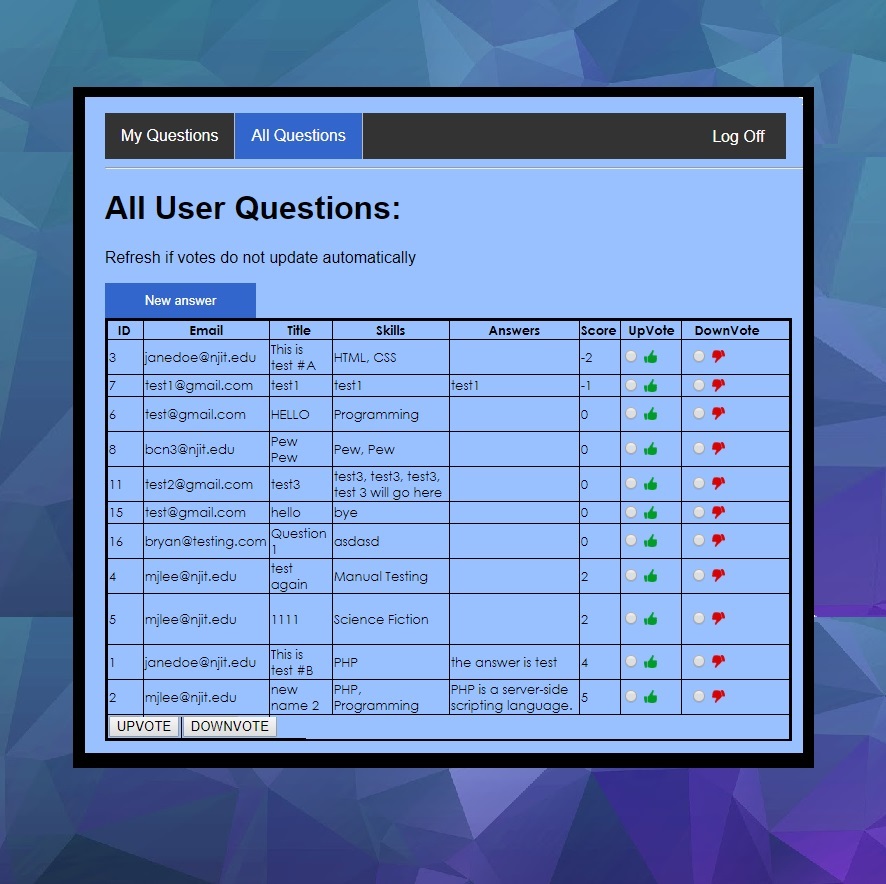Click the Log Off menu item
This screenshot has width=886, height=884.
click(x=738, y=135)
